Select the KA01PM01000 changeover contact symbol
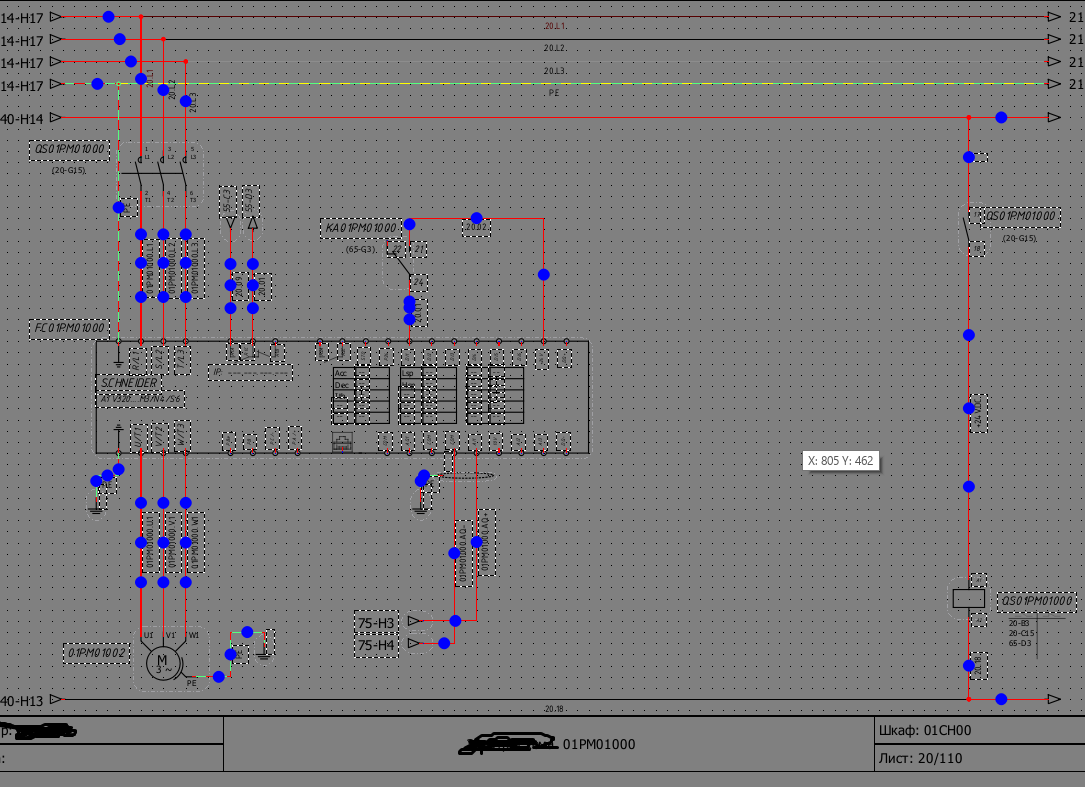1085x787 pixels. pyautogui.click(x=399, y=266)
